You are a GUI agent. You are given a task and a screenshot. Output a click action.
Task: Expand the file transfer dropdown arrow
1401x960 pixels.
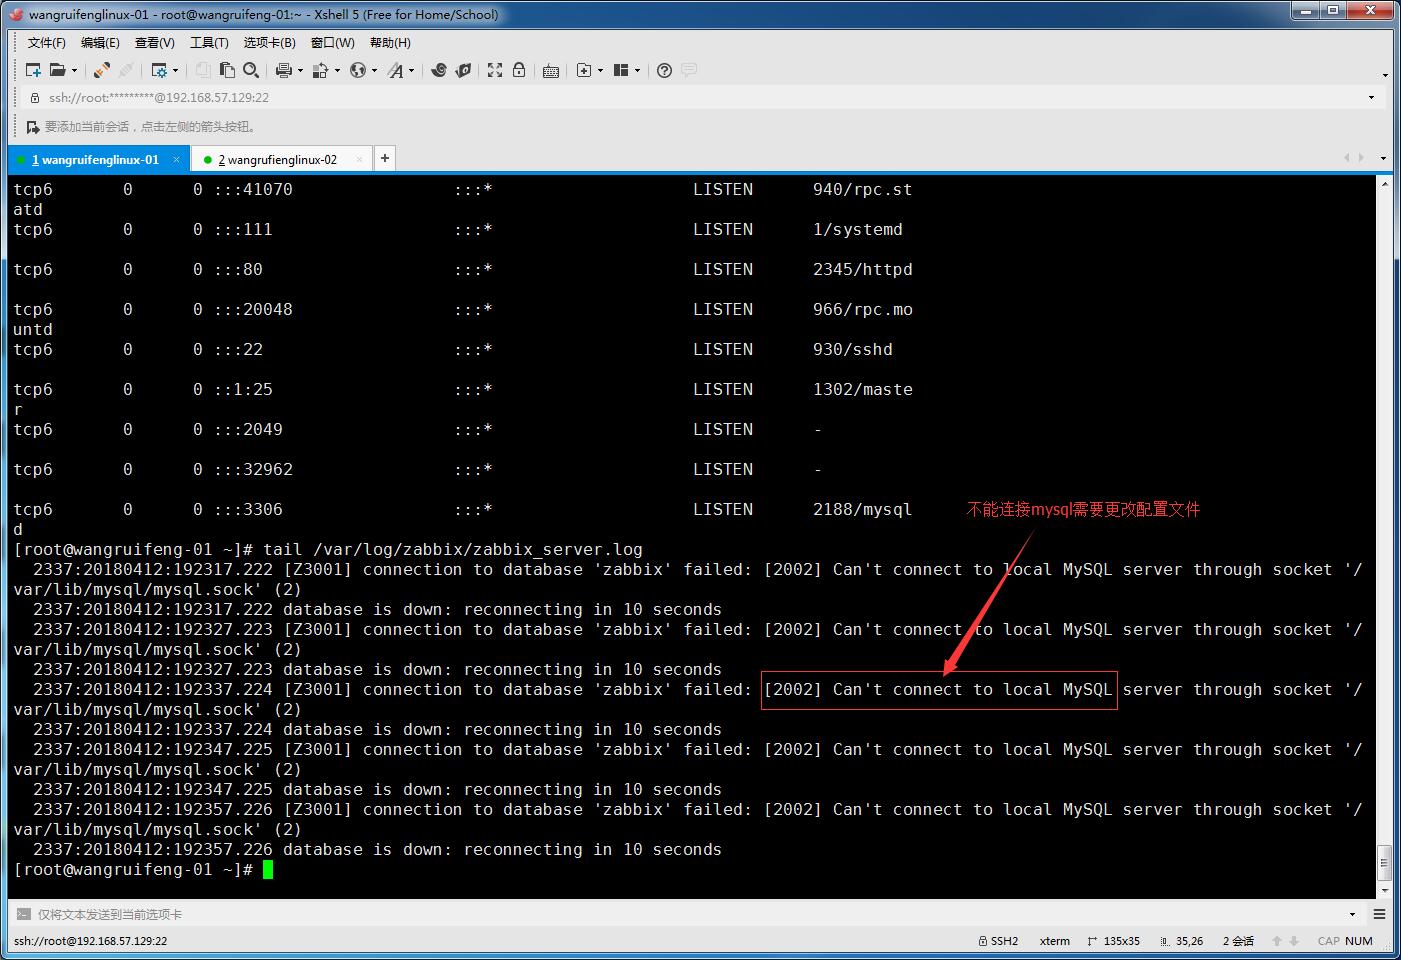(337, 70)
